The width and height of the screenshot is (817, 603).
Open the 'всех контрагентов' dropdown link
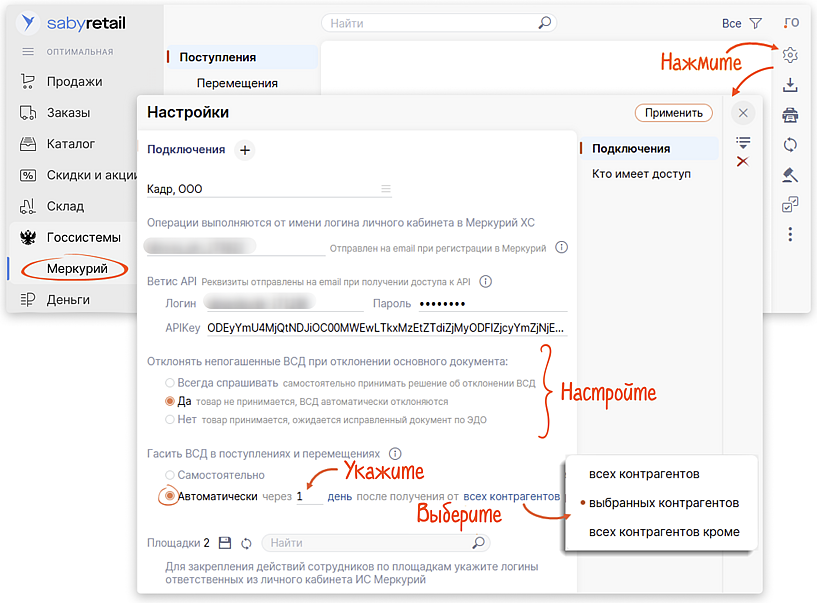(511, 497)
